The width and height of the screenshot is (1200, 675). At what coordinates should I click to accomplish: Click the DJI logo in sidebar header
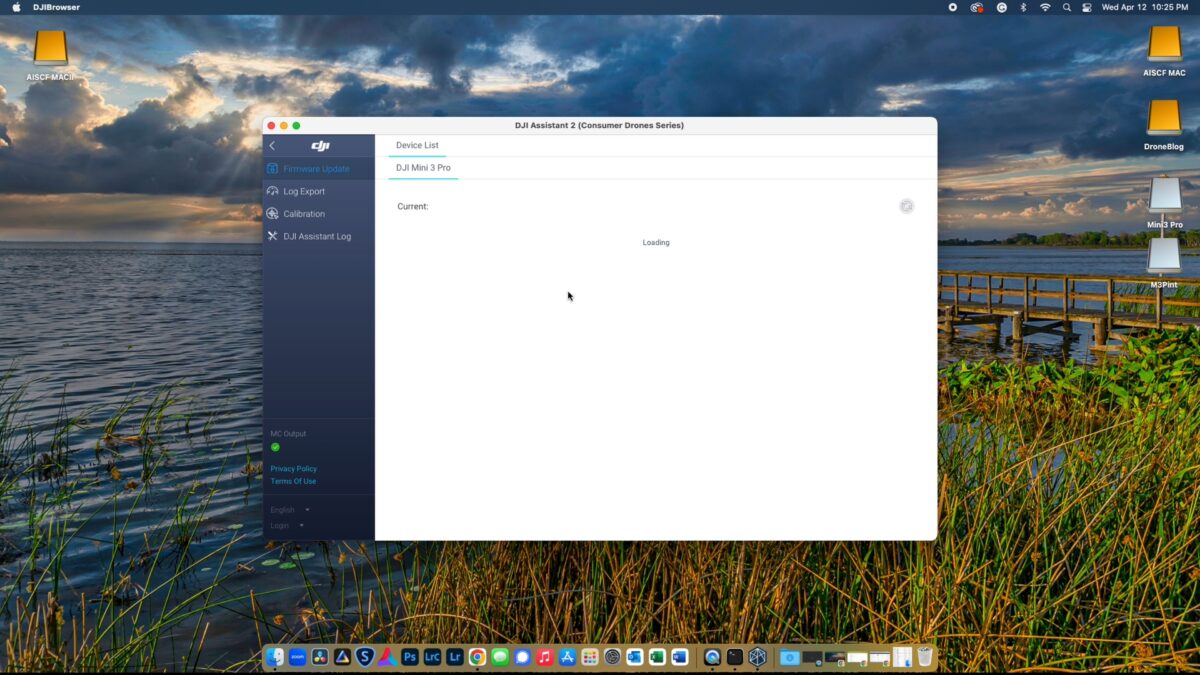coord(320,146)
